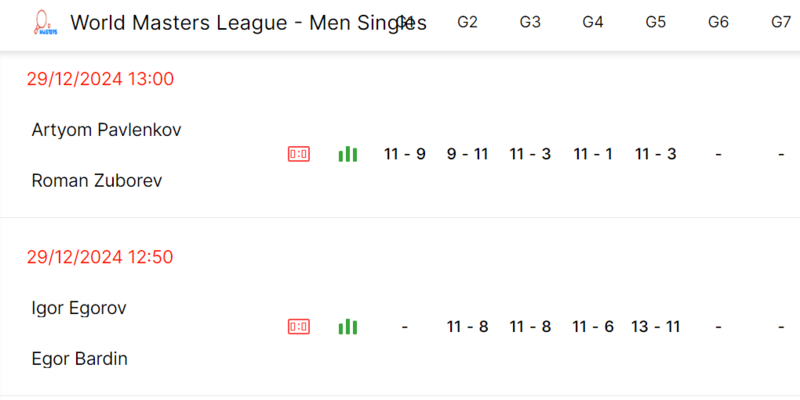
Task: Open statistics bars icon for Pavlenkov match
Action: tap(347, 154)
